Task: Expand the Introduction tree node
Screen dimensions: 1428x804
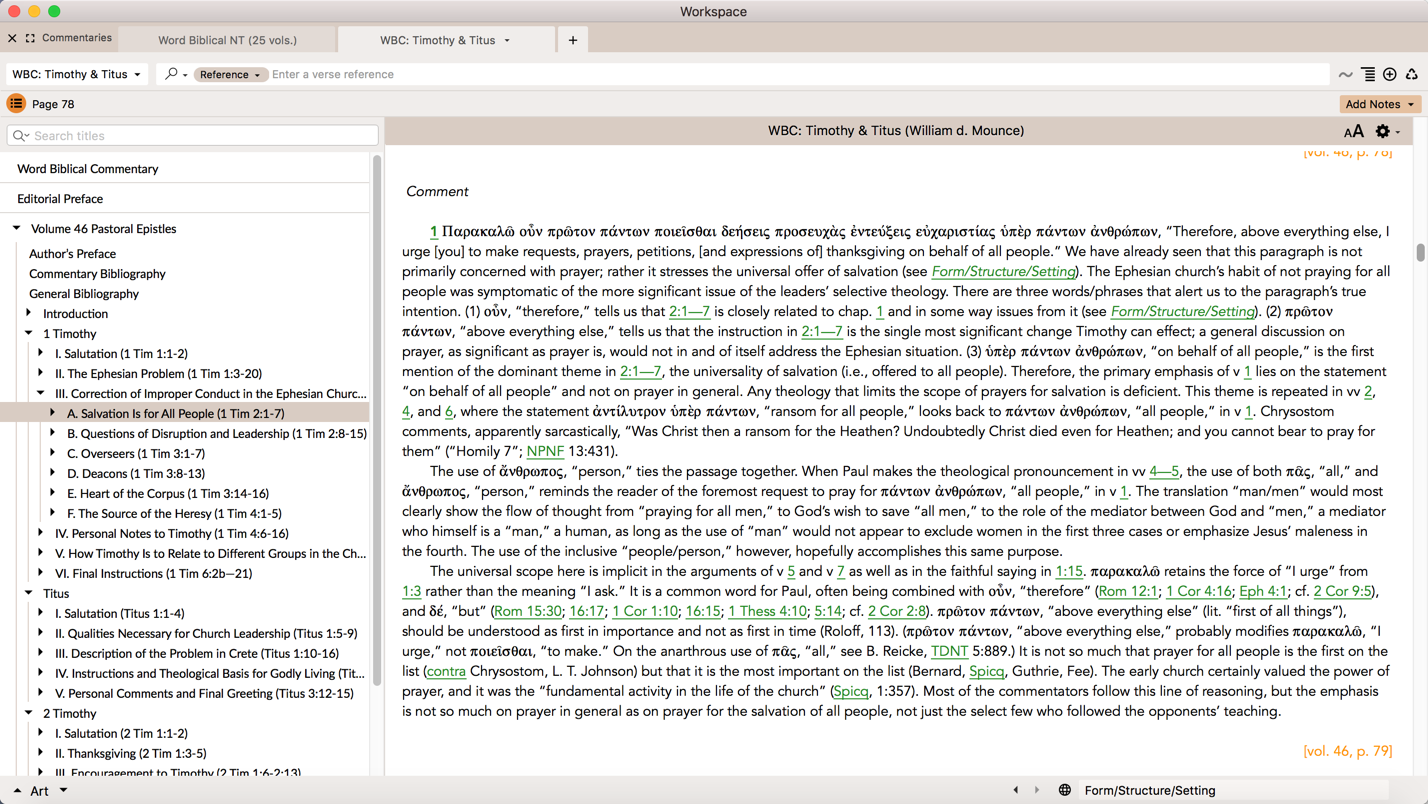Action: [x=29, y=313]
